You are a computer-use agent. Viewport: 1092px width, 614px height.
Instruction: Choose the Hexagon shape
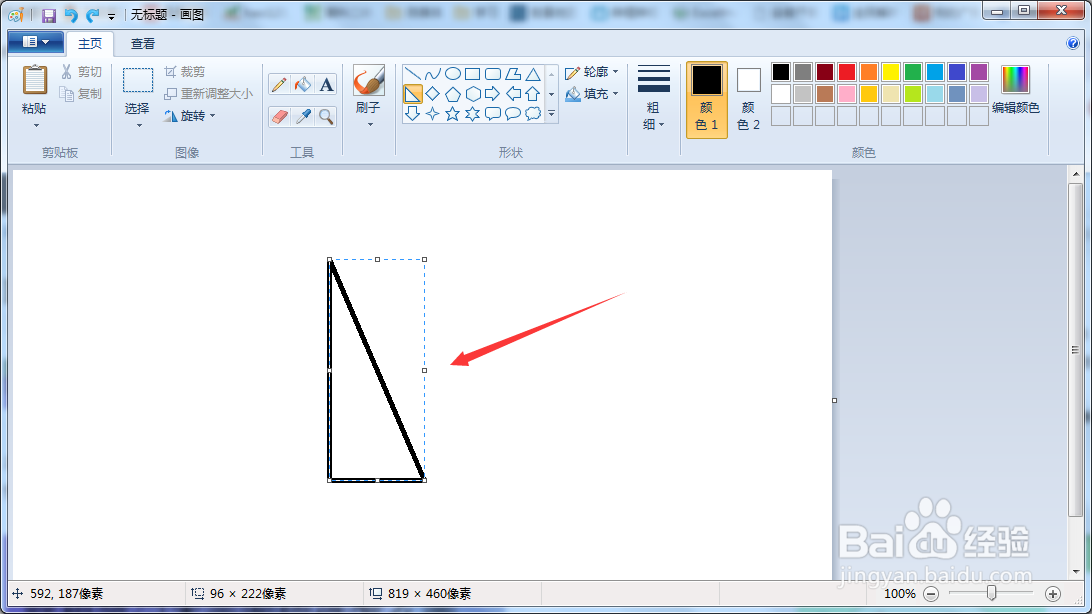coord(473,93)
